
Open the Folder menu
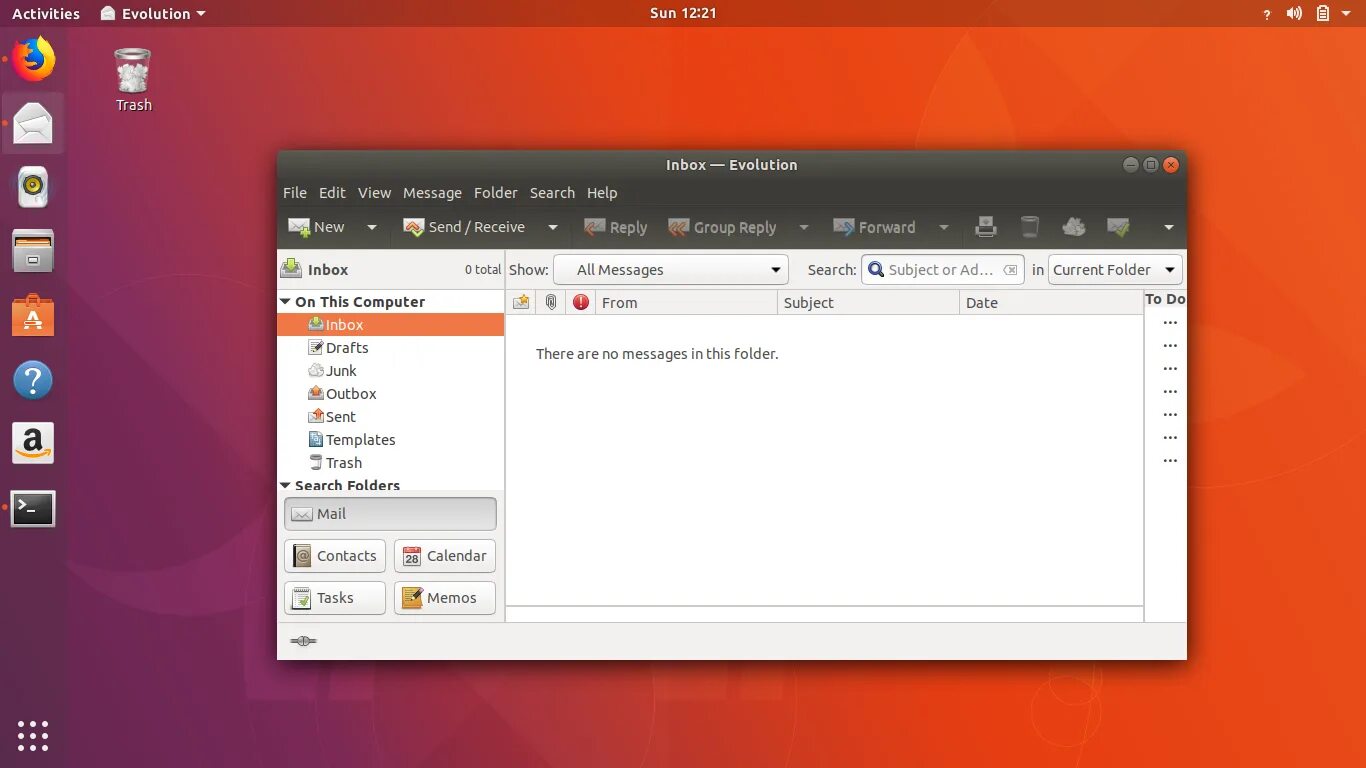click(x=496, y=193)
